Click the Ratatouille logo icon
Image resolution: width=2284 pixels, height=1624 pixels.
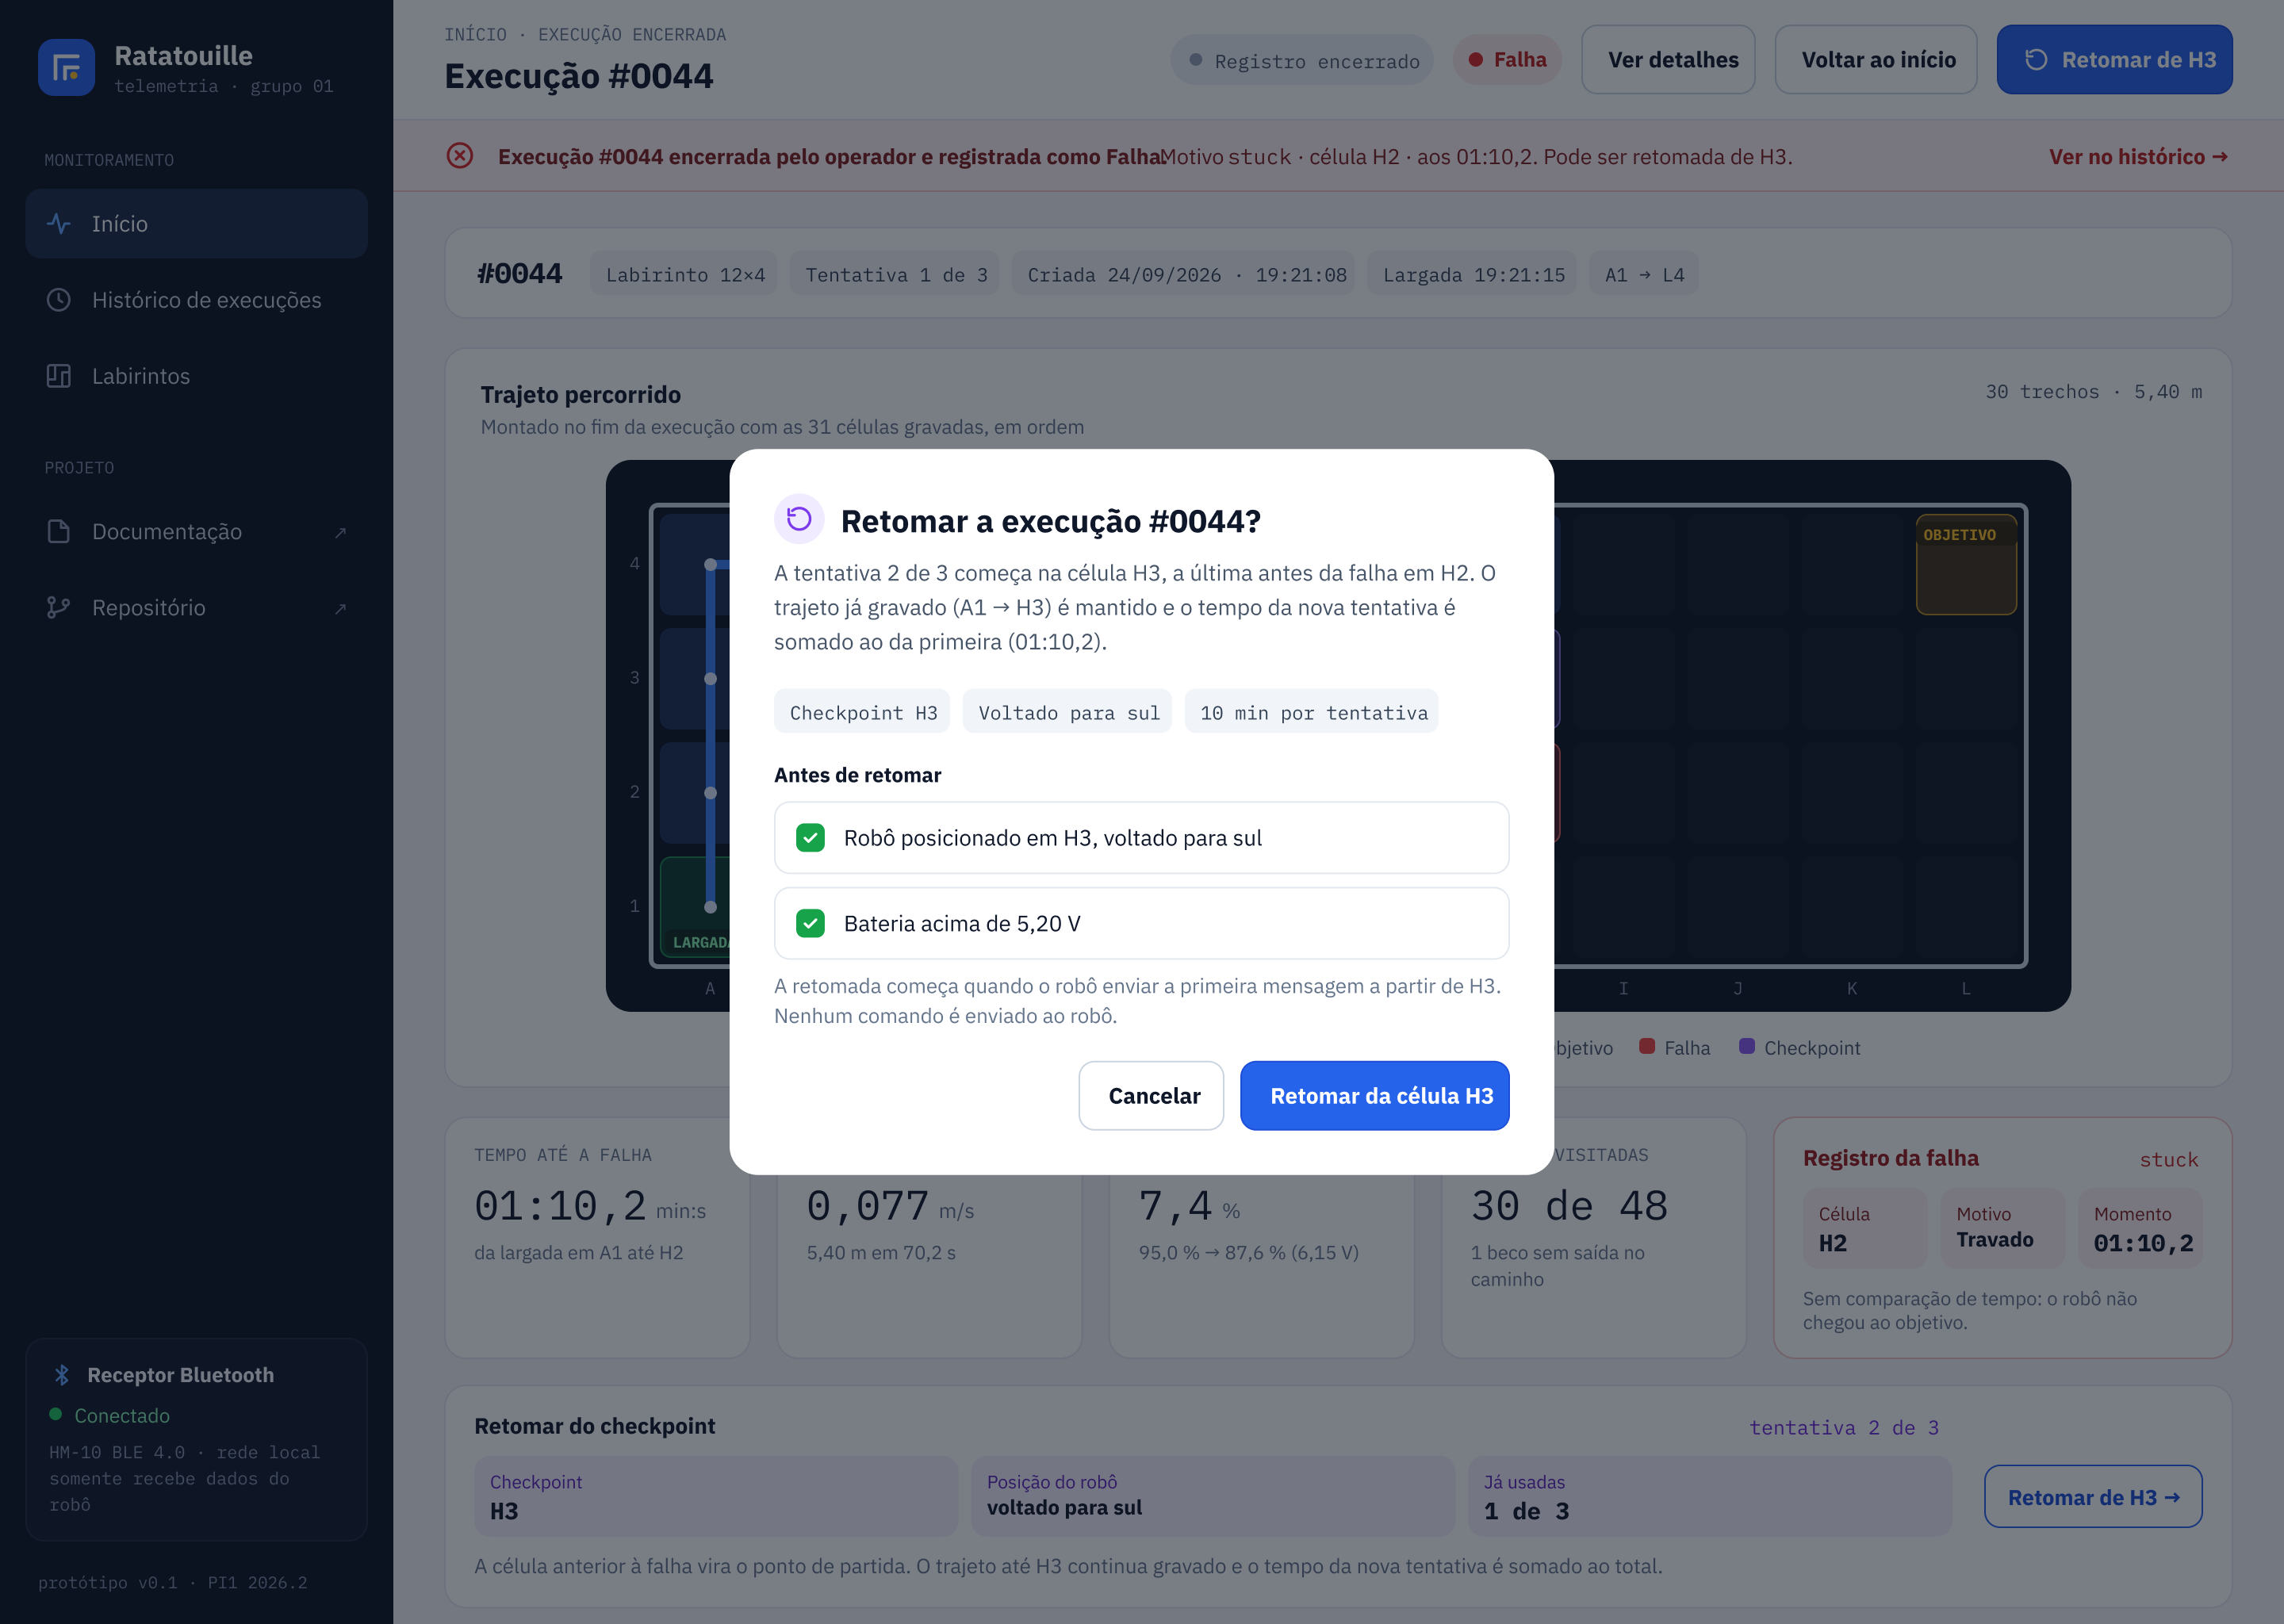click(x=66, y=68)
